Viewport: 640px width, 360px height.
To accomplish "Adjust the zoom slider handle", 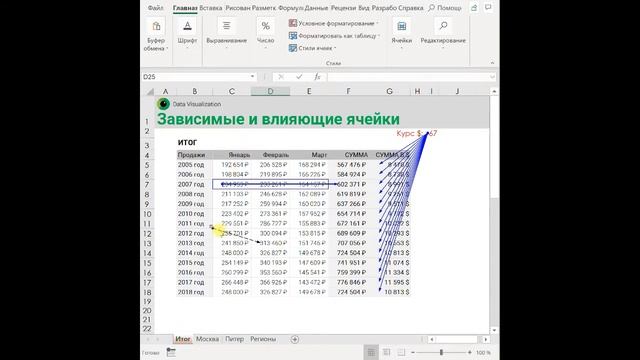I will (x=441, y=352).
